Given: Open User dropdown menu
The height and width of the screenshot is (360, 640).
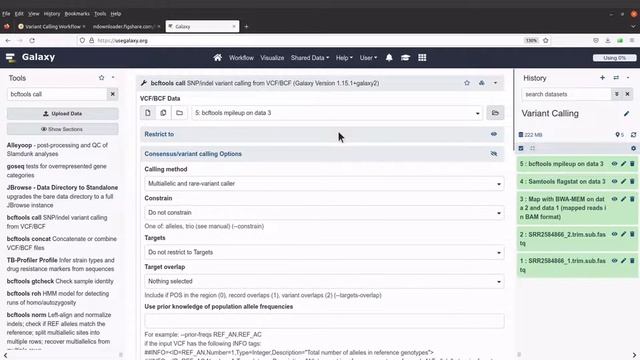Looking at the screenshot, I should [x=368, y=58].
